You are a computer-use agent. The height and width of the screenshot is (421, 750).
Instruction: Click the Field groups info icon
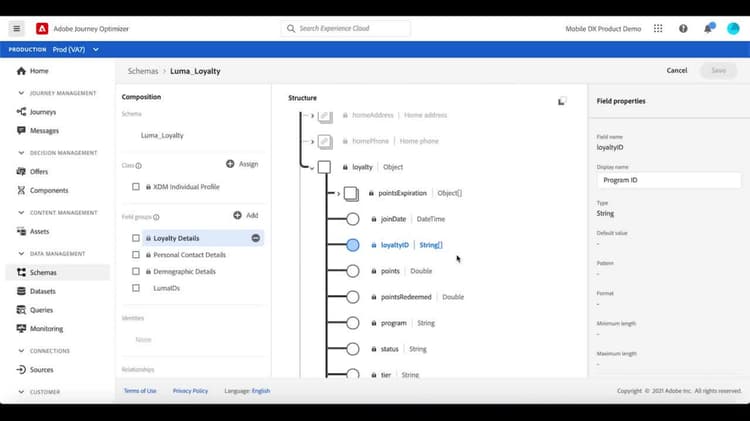(156, 217)
